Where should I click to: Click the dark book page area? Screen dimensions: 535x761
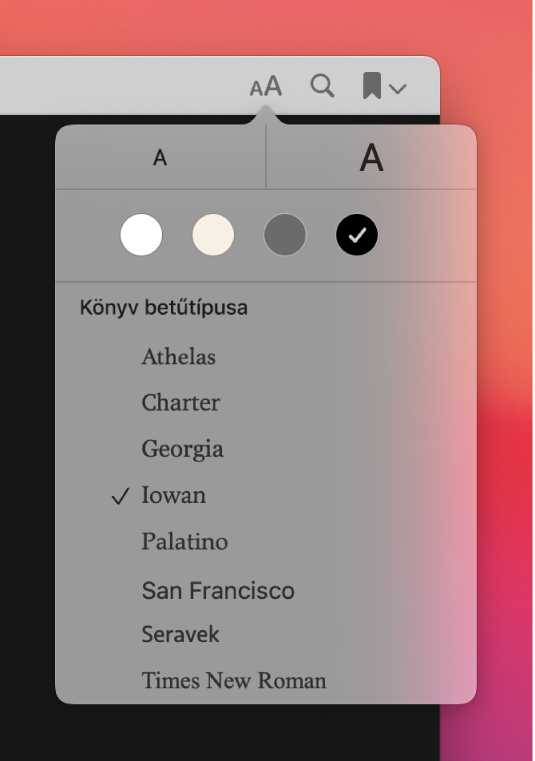click(x=27, y=437)
